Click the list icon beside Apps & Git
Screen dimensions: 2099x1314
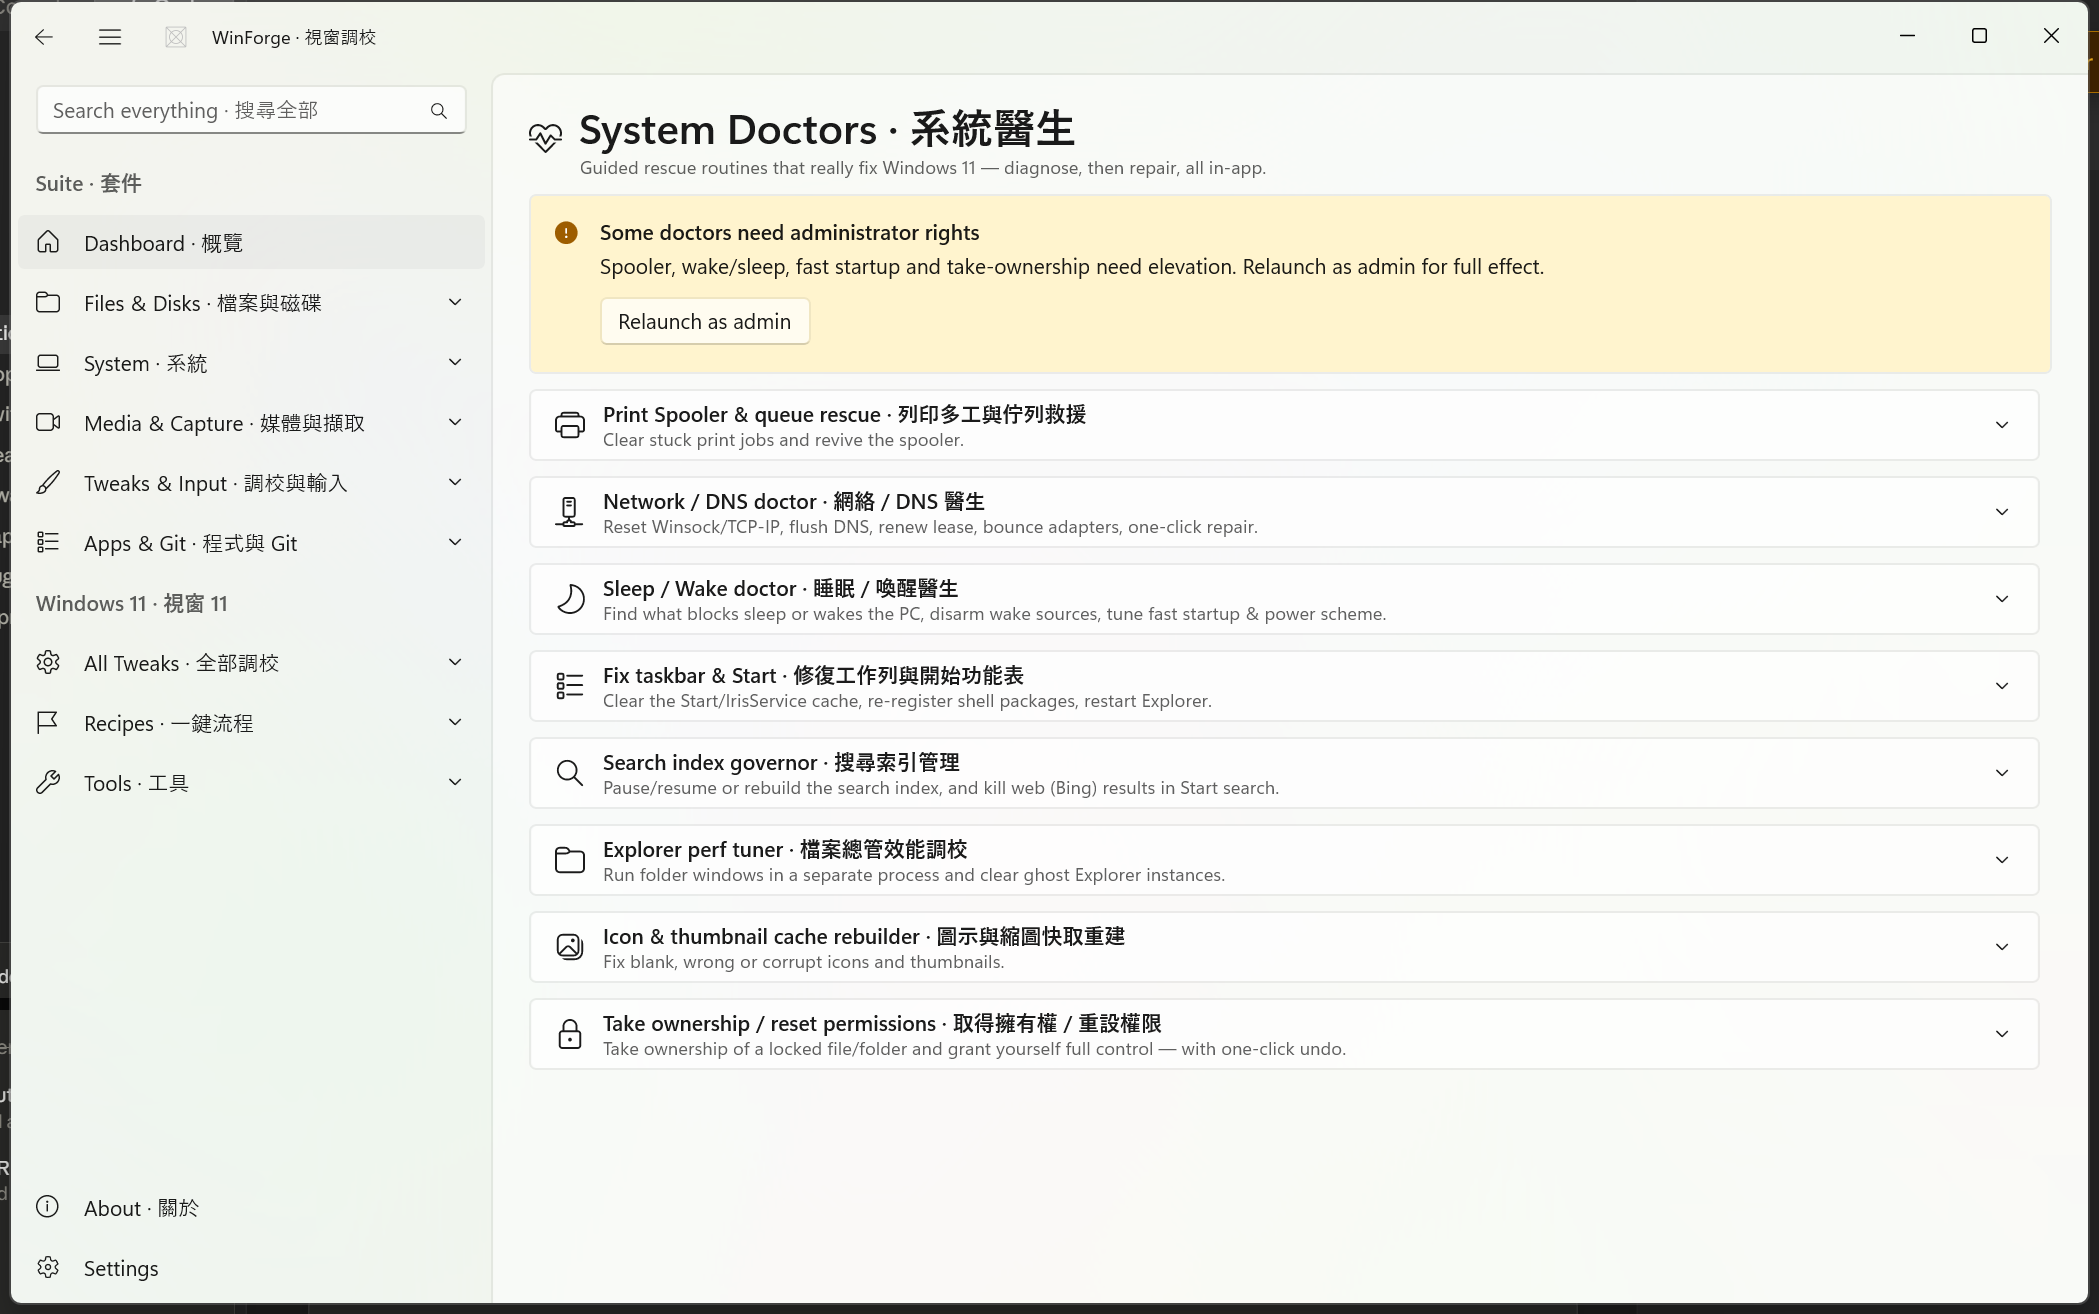(x=48, y=542)
